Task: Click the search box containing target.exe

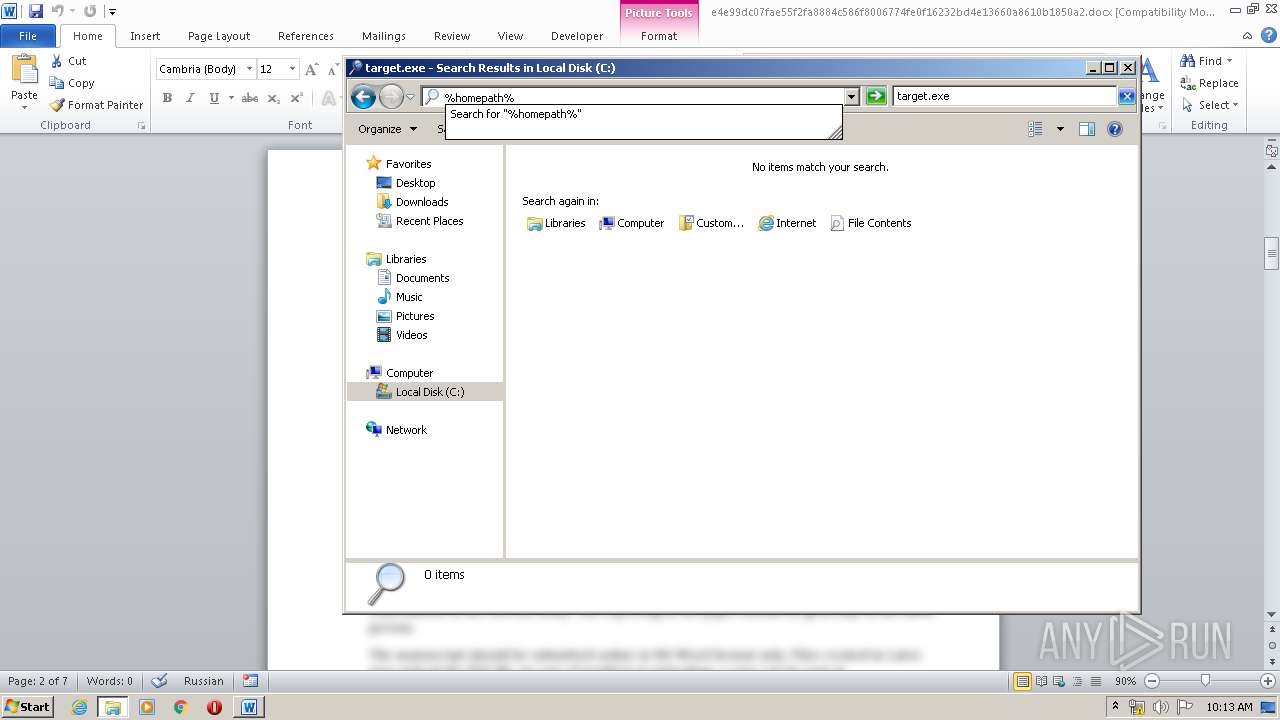Action: click(1005, 96)
